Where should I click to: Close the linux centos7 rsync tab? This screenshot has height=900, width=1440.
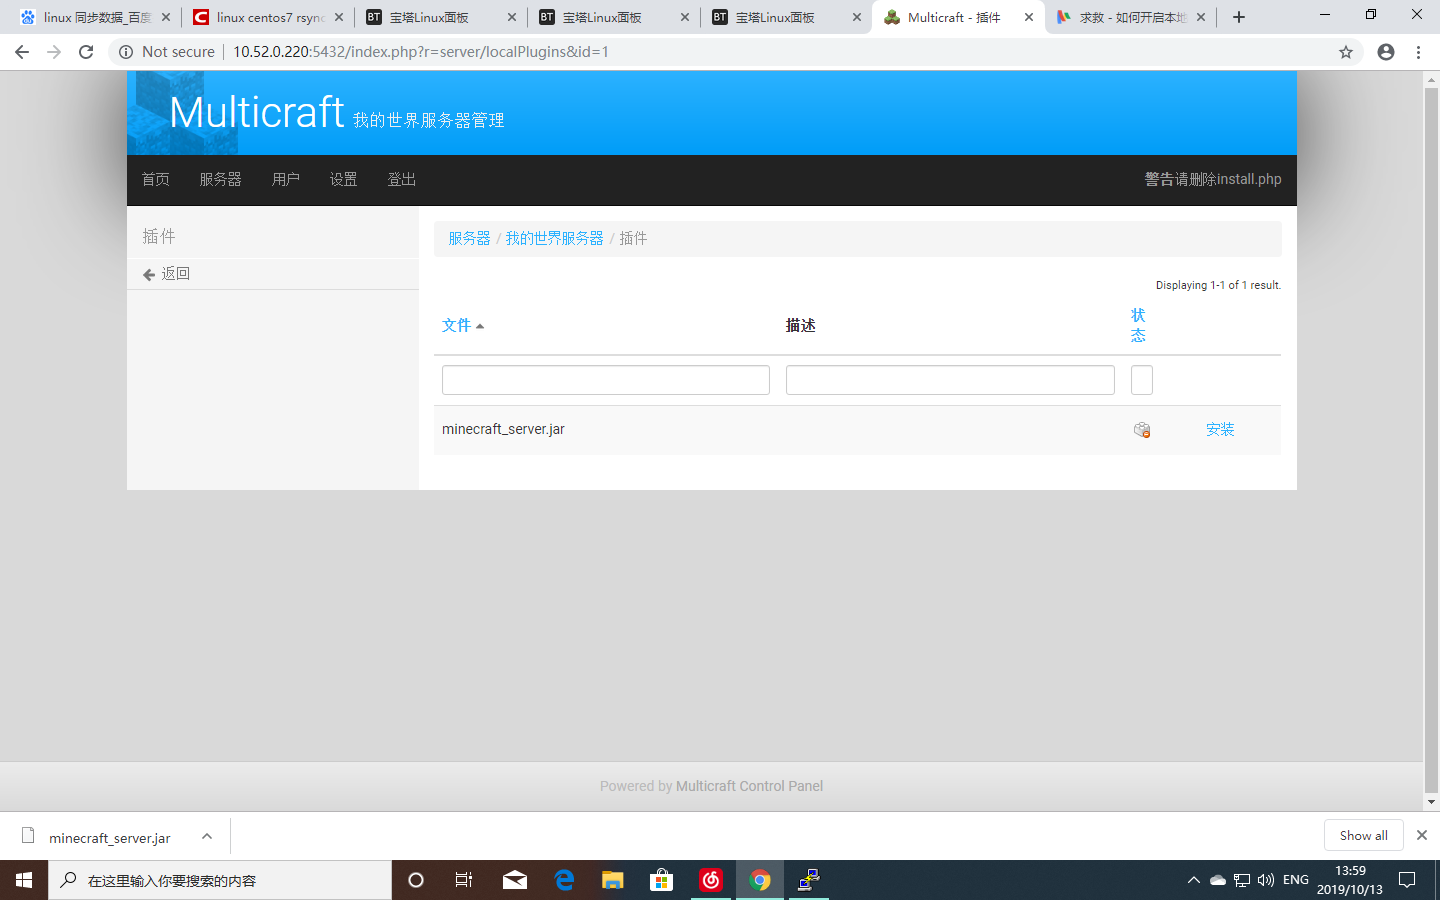[x=339, y=17]
